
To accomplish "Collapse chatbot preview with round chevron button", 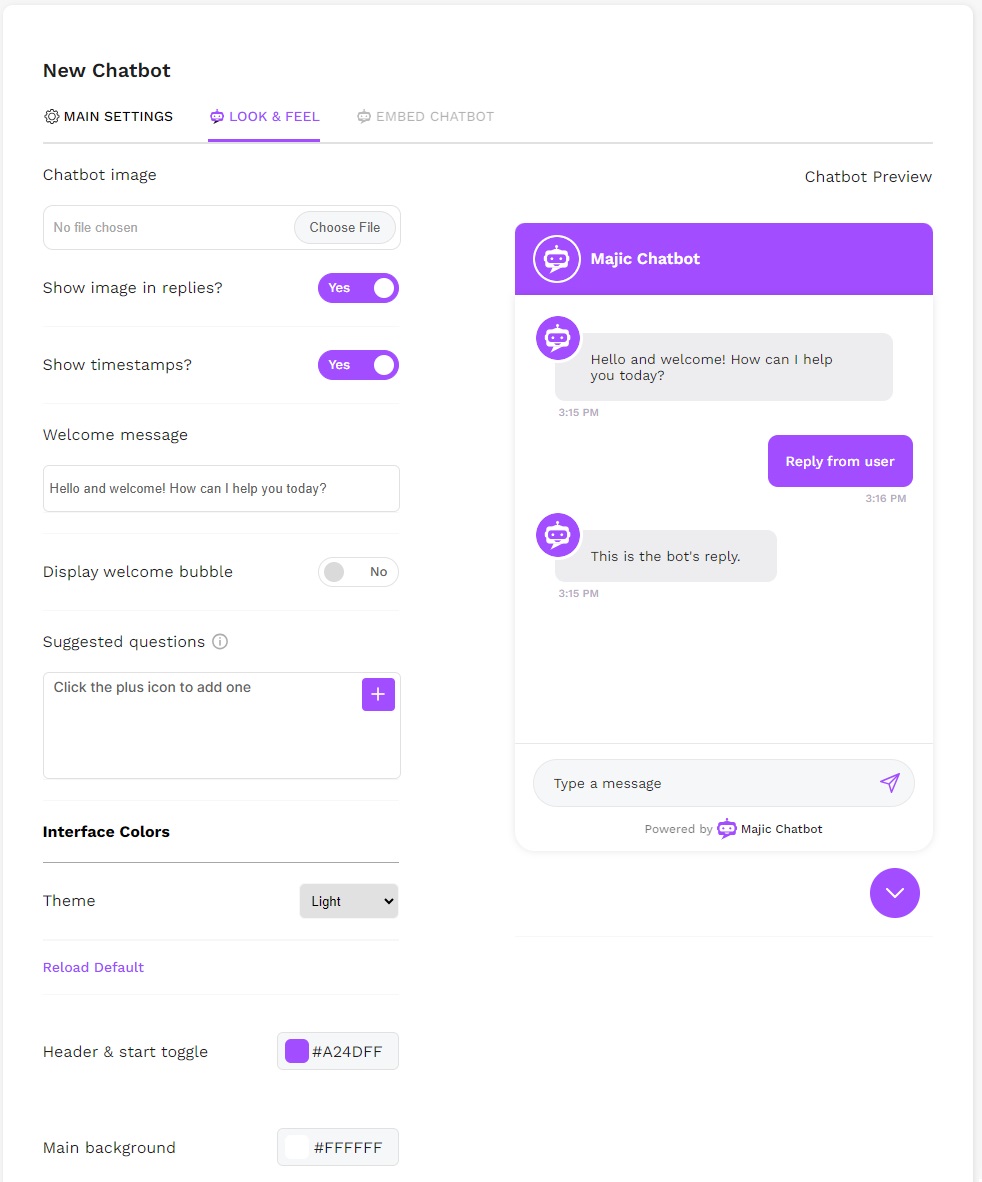I will [894, 893].
